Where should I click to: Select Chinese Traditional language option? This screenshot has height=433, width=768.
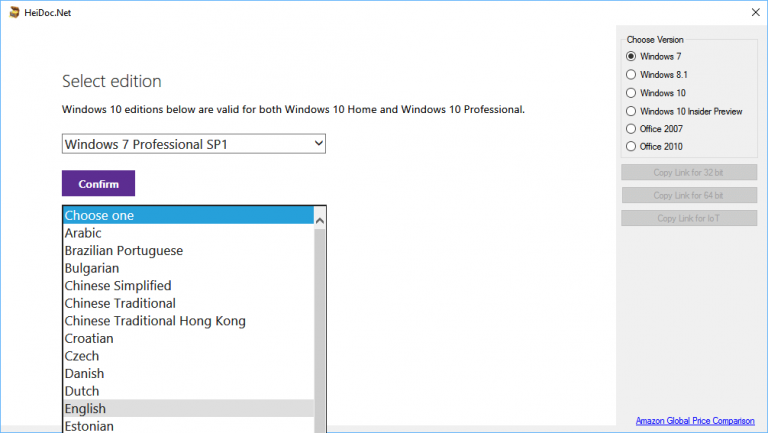(189, 303)
